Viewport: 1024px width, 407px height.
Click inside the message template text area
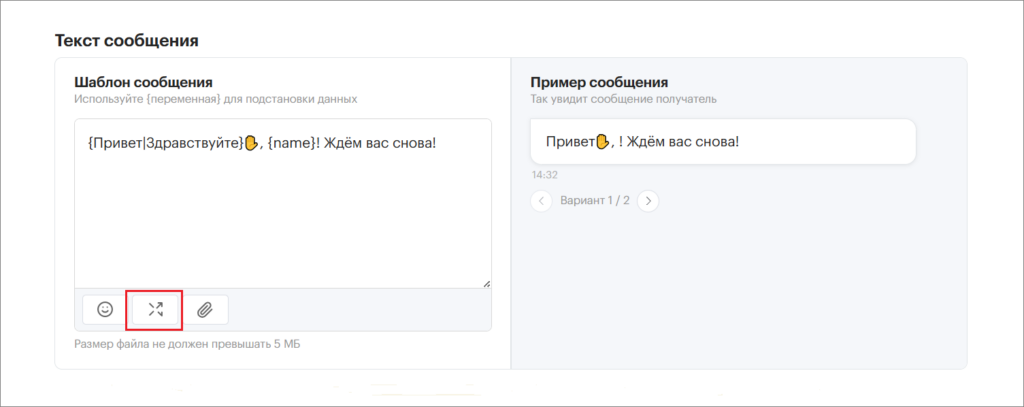point(283,203)
